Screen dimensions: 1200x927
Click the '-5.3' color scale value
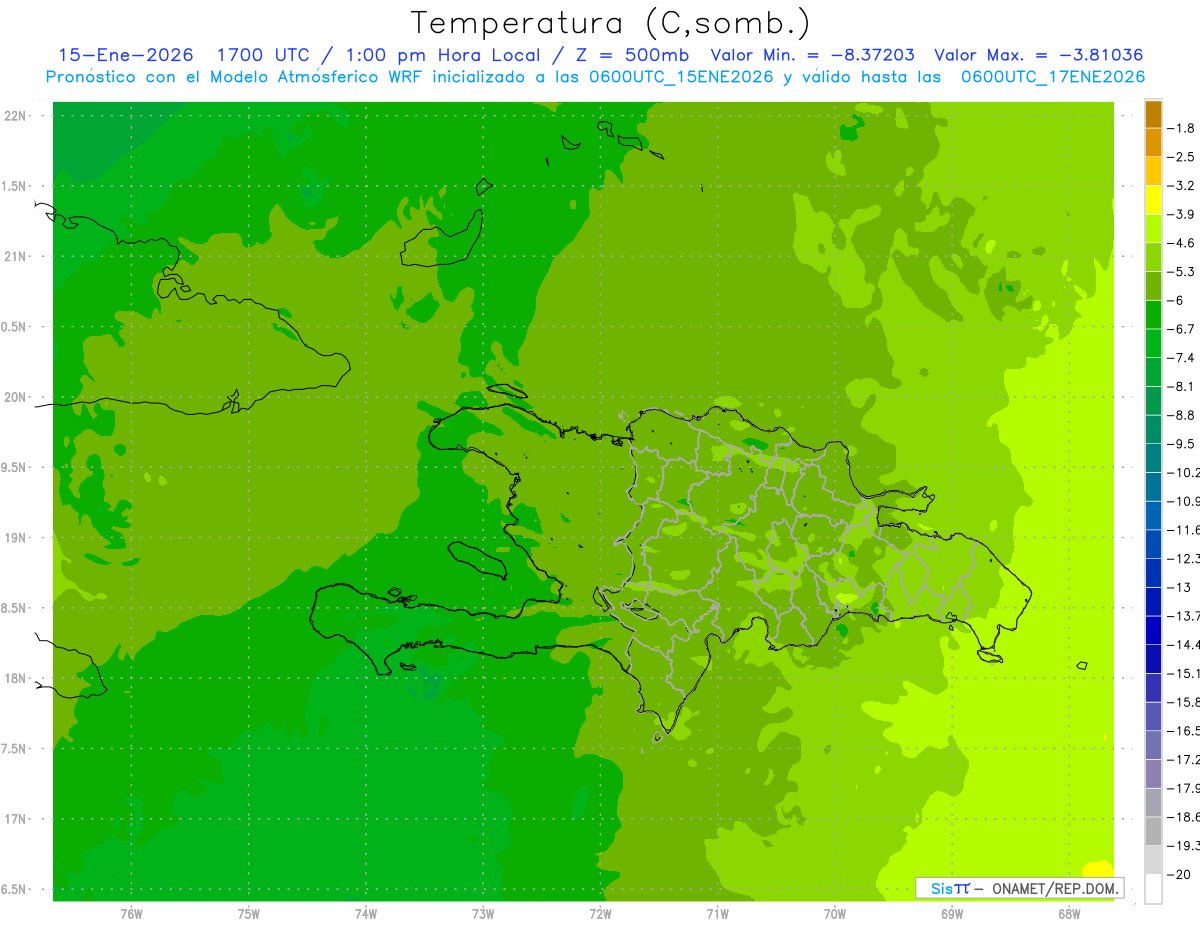point(1181,272)
